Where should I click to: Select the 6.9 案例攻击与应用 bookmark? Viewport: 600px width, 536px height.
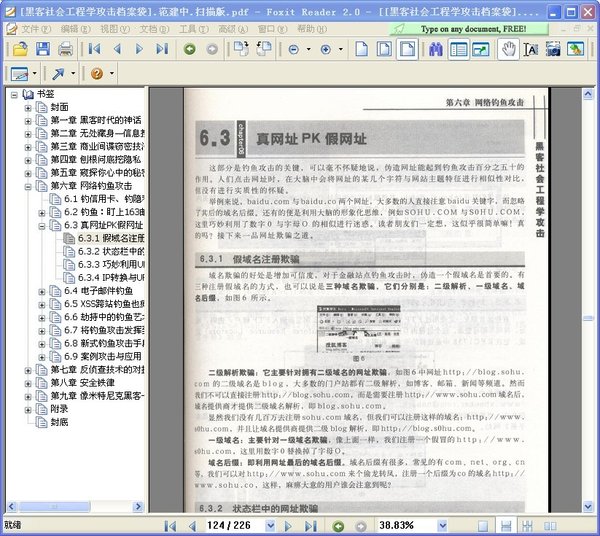tap(103, 357)
